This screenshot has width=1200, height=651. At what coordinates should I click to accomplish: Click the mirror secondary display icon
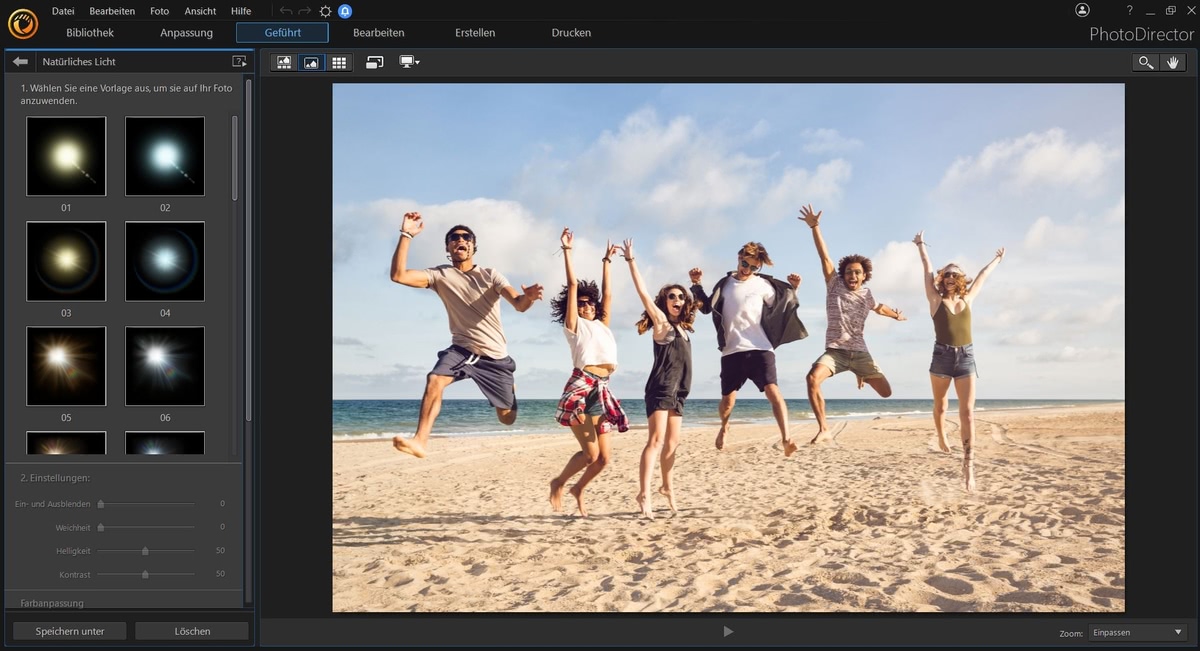tap(375, 62)
